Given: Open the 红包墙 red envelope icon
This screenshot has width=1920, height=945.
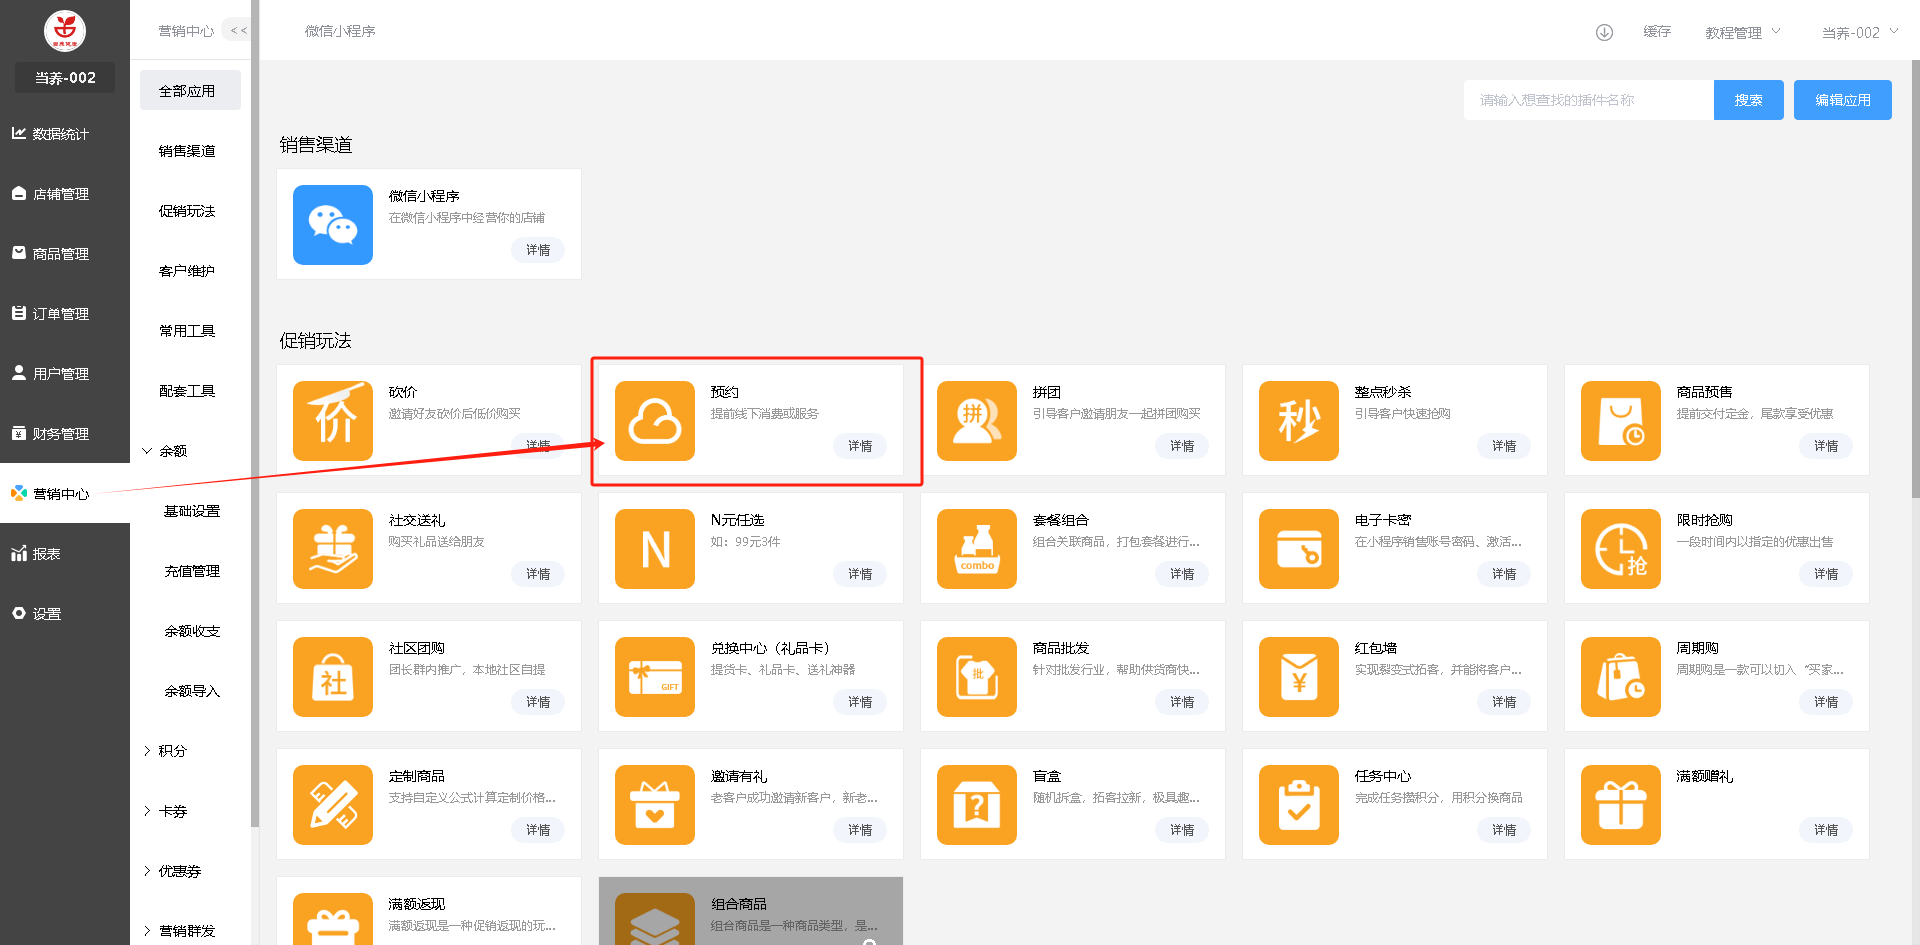Looking at the screenshot, I should coord(1298,677).
